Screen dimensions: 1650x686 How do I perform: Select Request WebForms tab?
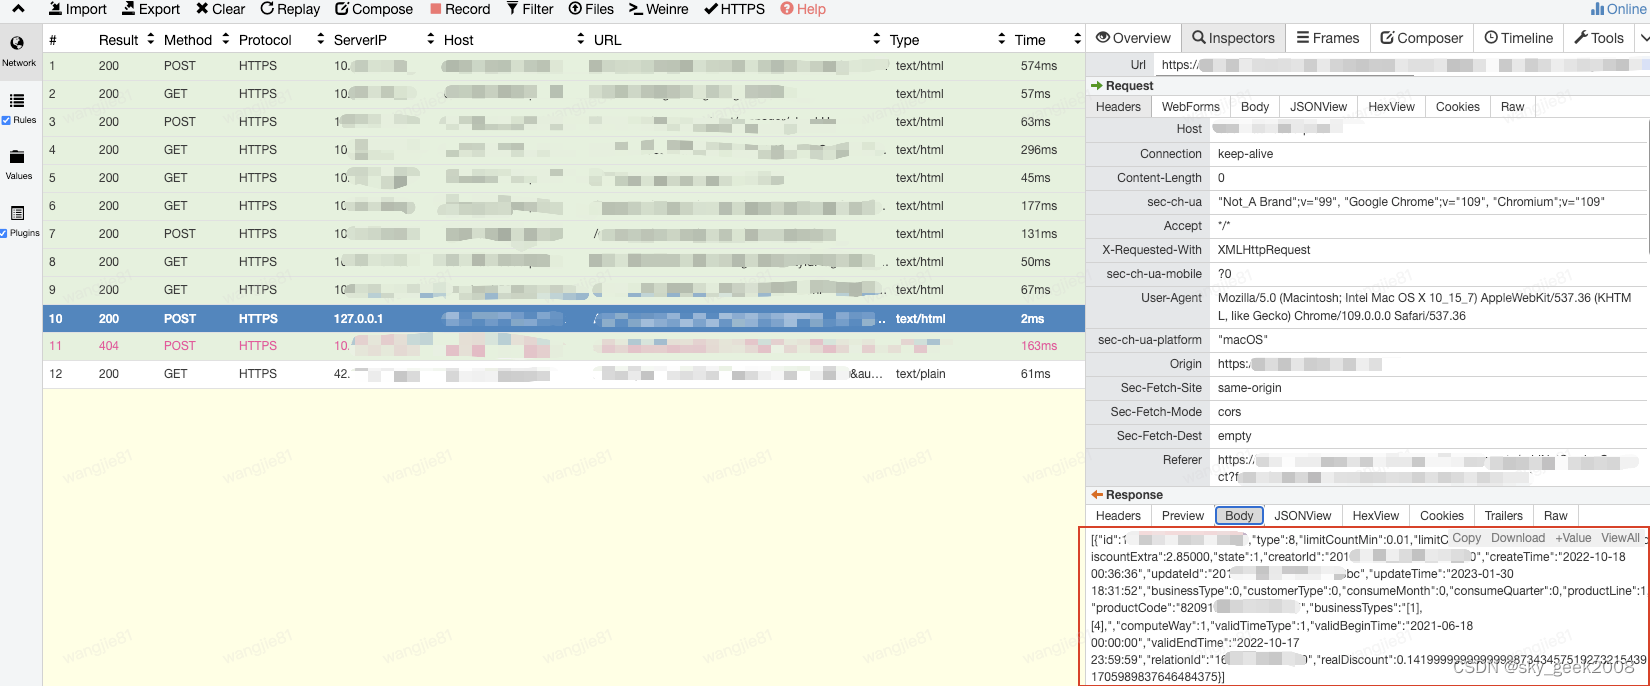(1190, 107)
